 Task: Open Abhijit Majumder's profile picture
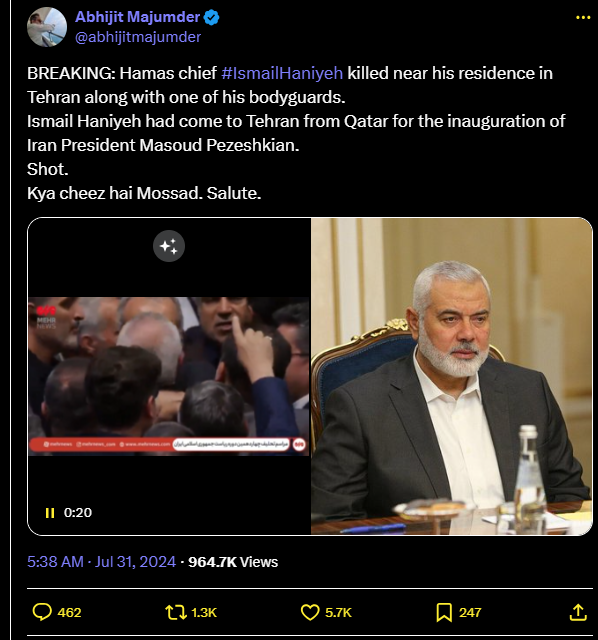point(47,27)
